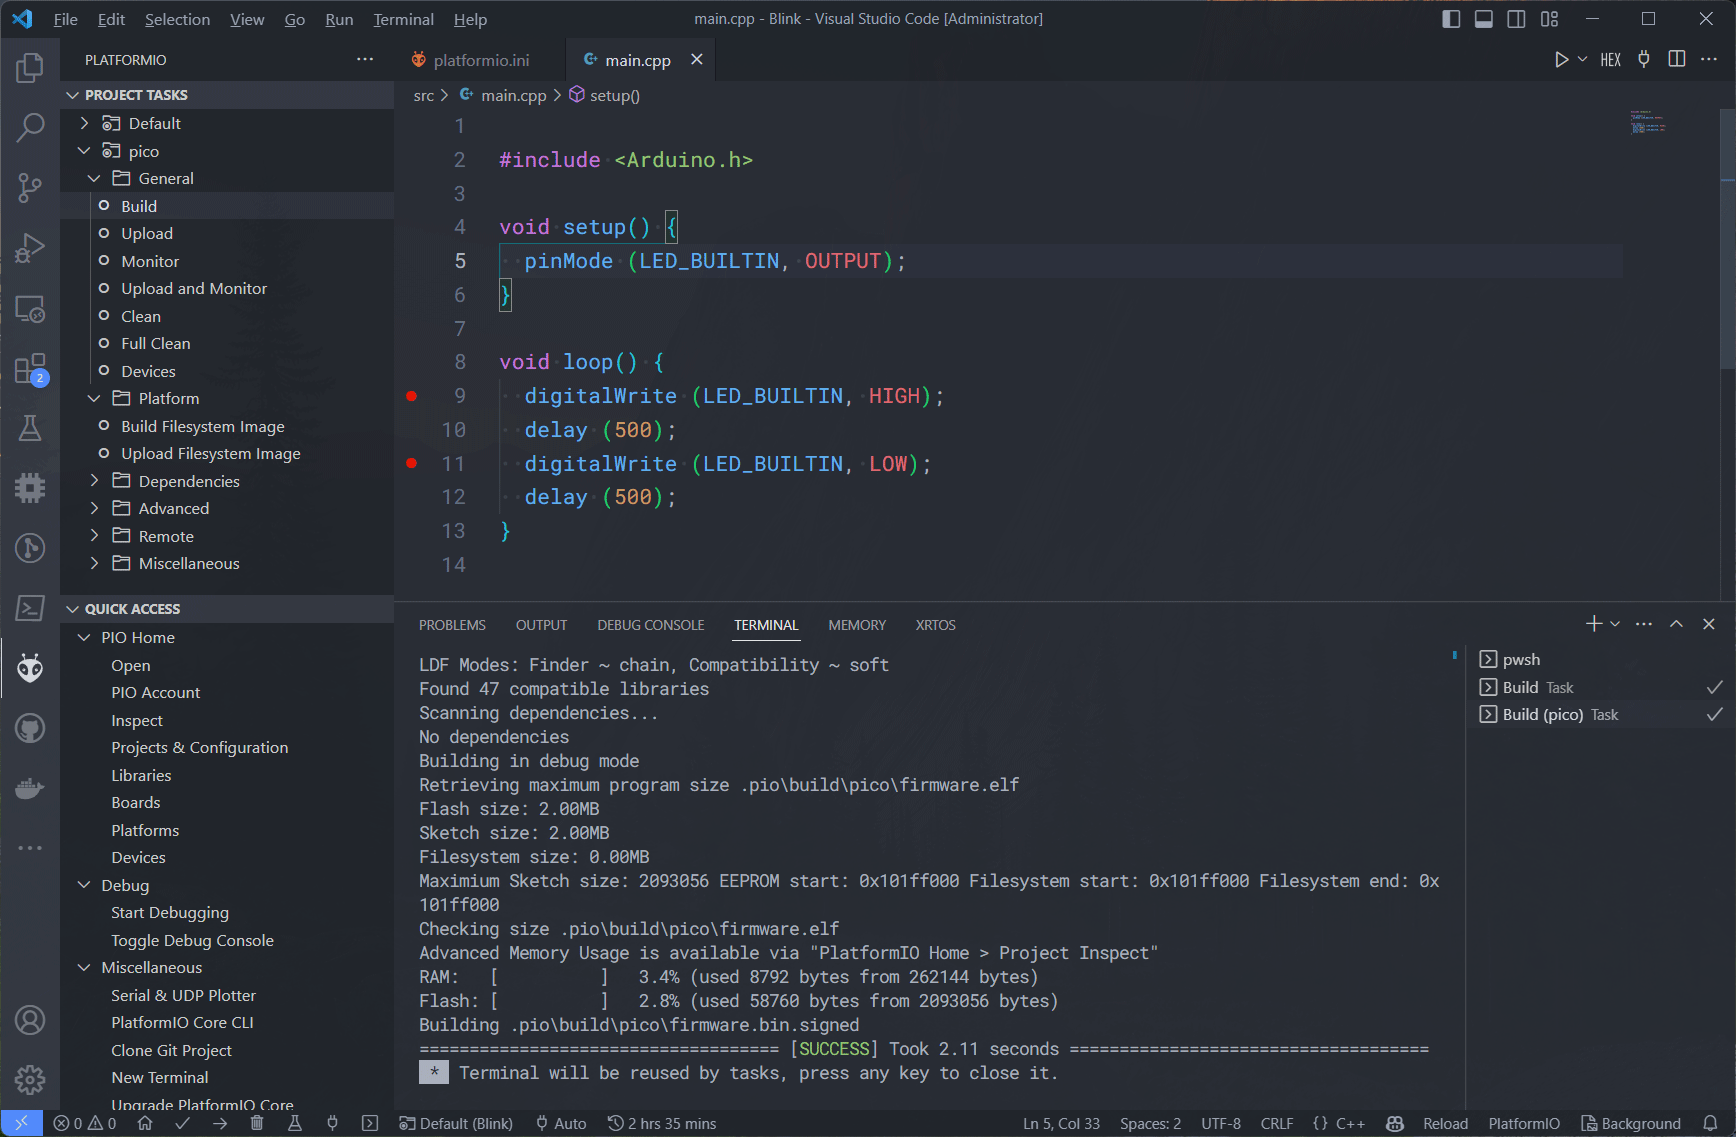This screenshot has width=1736, height=1137.
Task: Open Remote Explorer view
Action: coord(30,309)
